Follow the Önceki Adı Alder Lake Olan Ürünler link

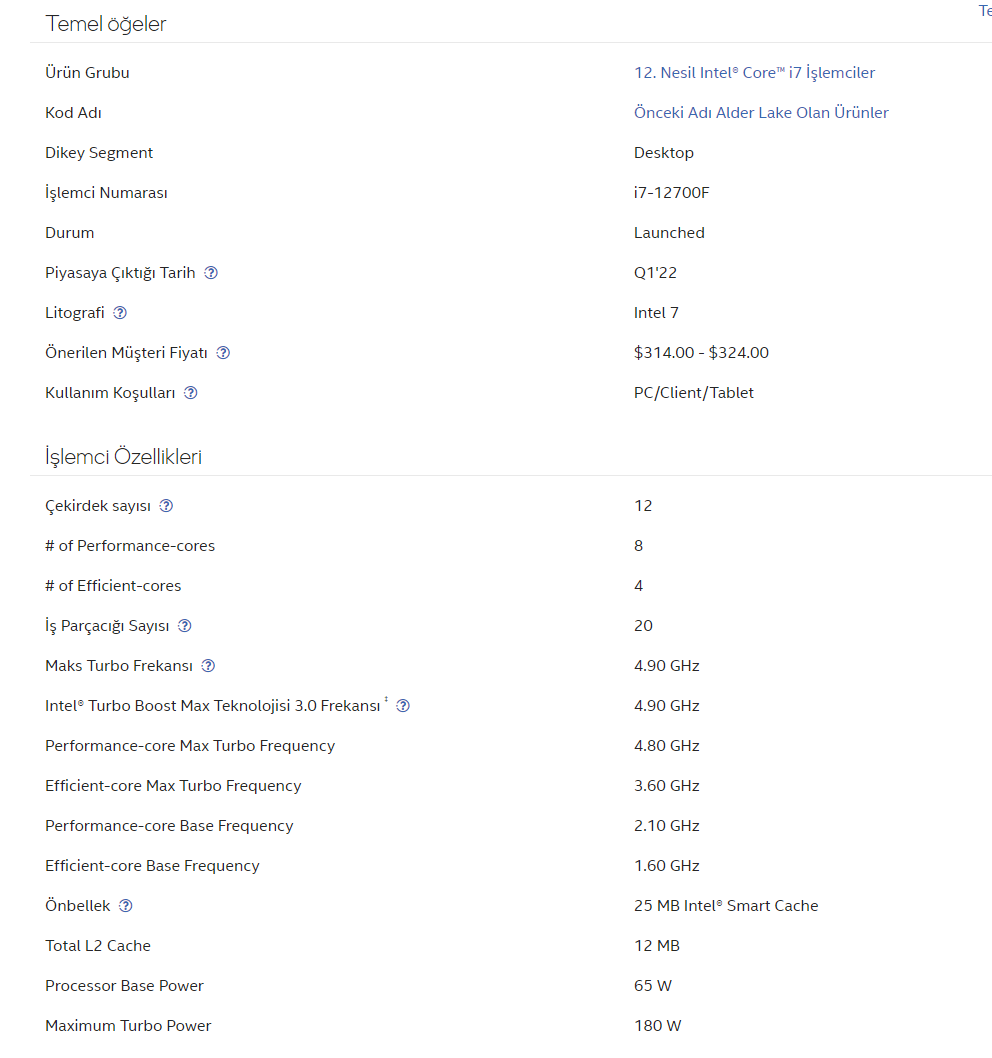click(x=761, y=113)
